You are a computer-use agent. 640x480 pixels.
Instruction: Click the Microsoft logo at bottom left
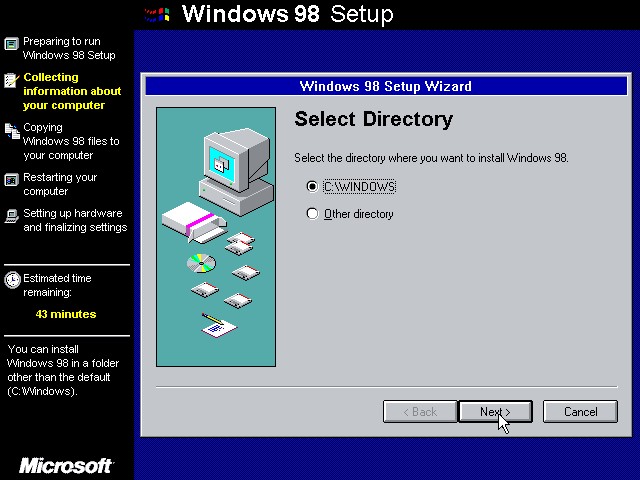[66, 465]
